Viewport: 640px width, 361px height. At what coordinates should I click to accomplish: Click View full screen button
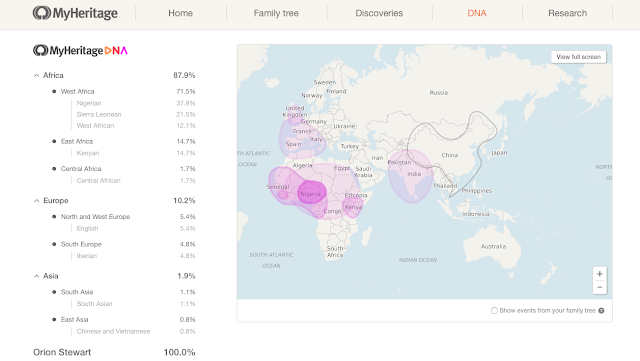(x=578, y=57)
